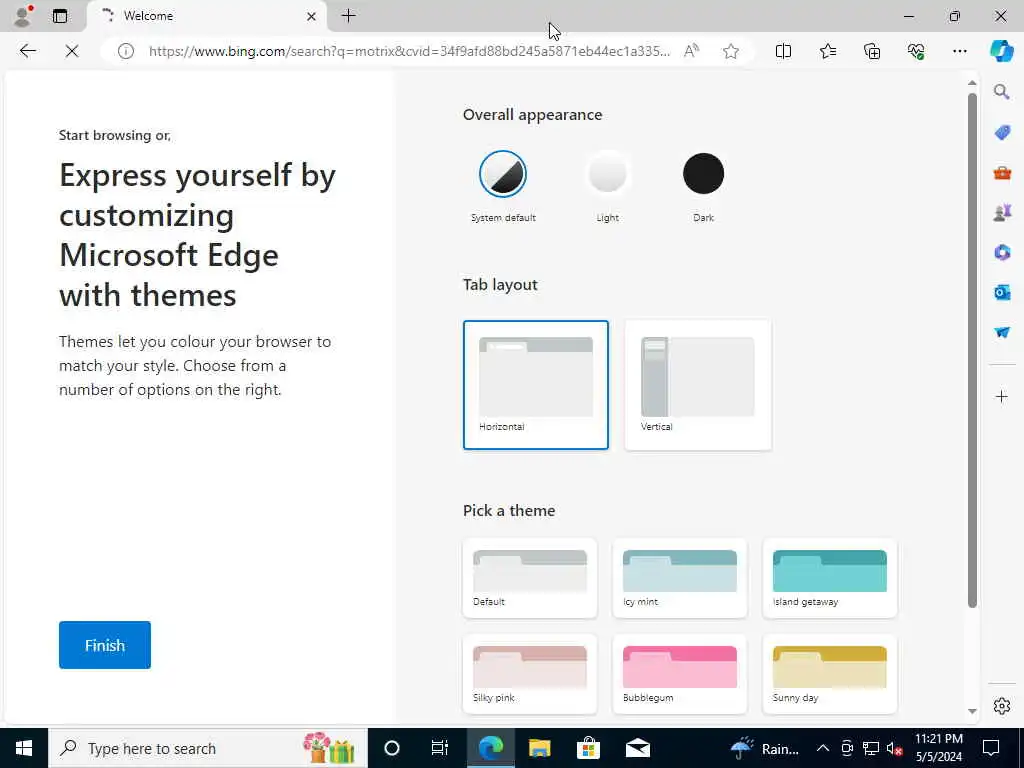Choose Vertical tab layout

coord(697,385)
